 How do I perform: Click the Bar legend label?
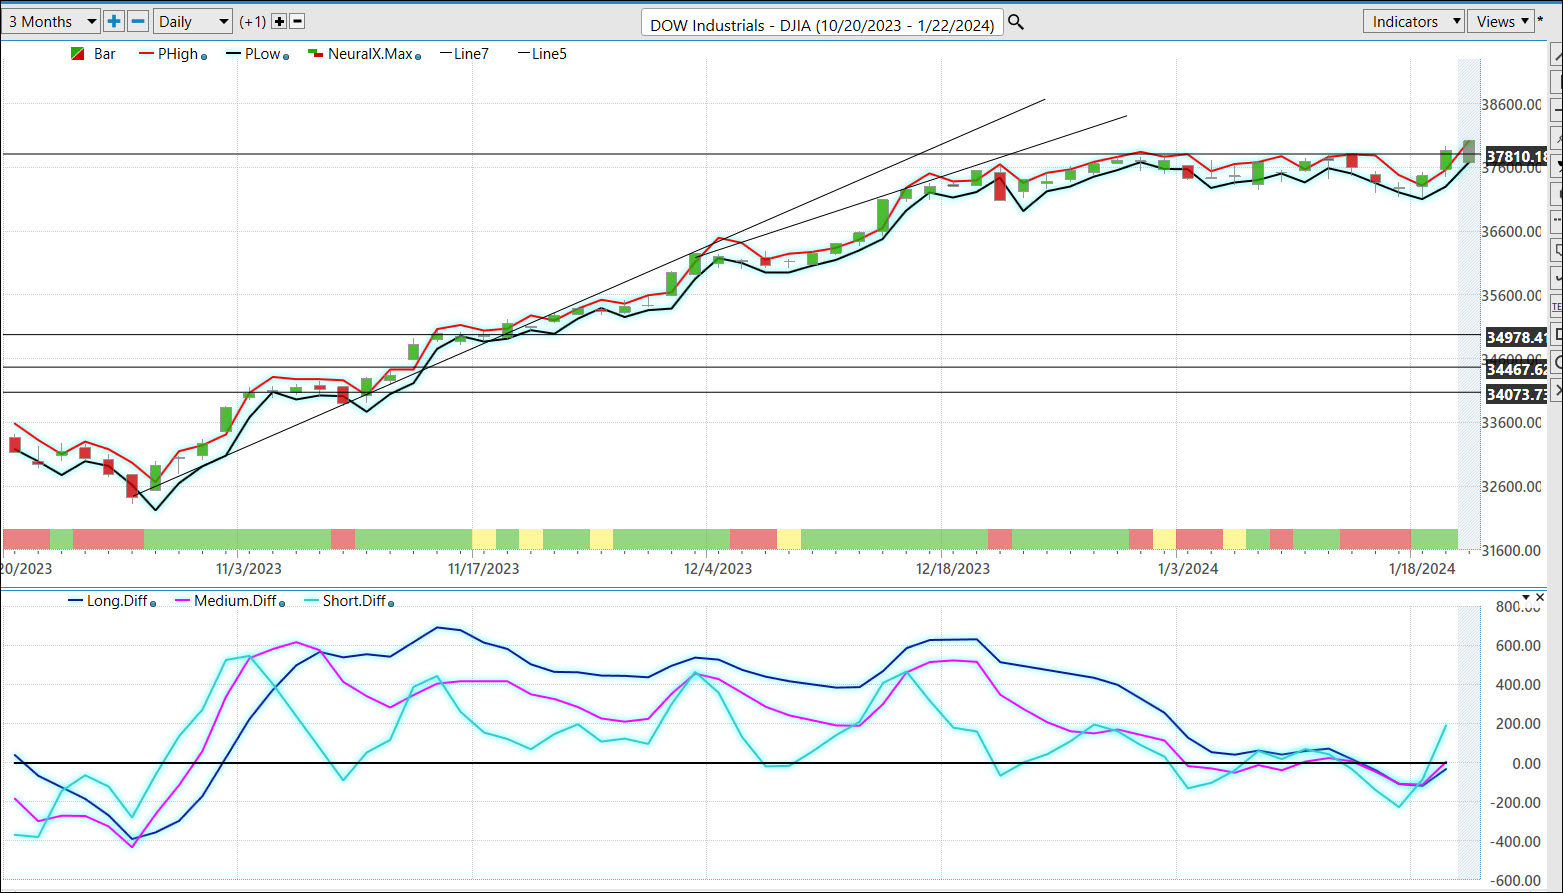click(105, 54)
